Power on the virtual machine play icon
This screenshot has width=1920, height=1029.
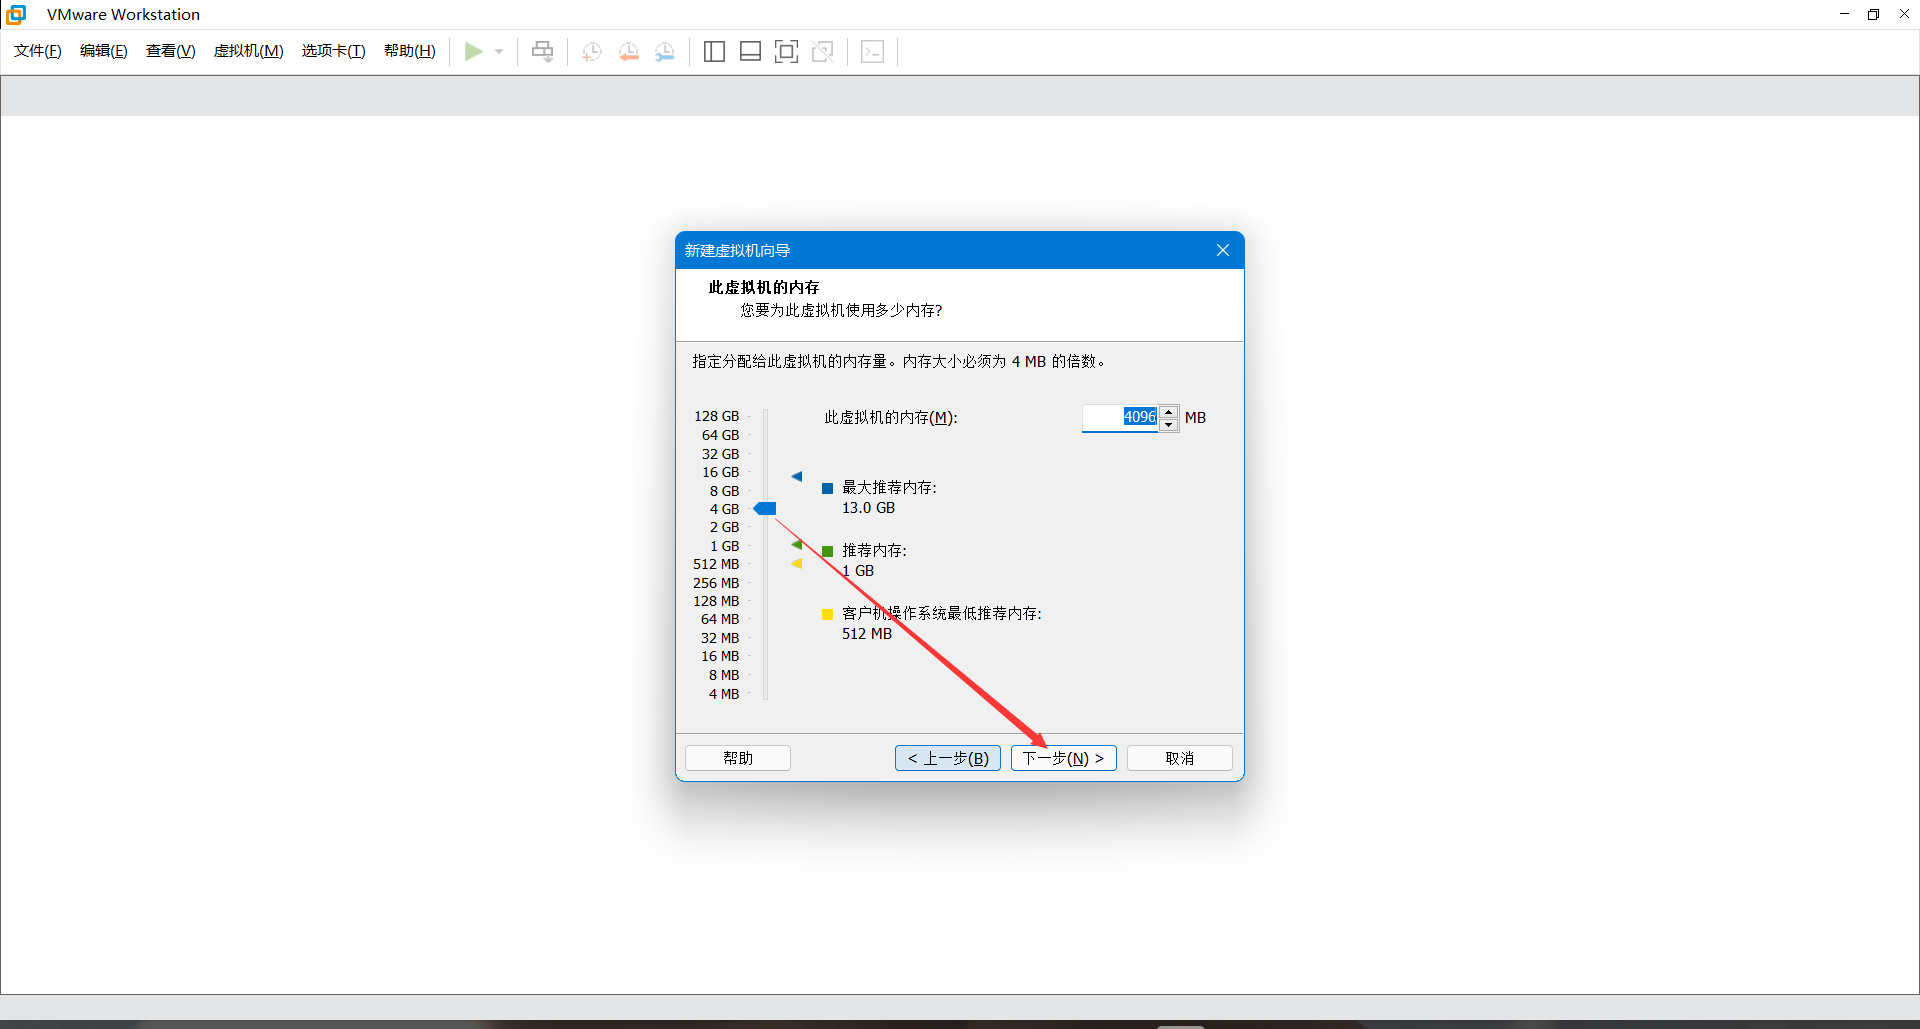(474, 51)
